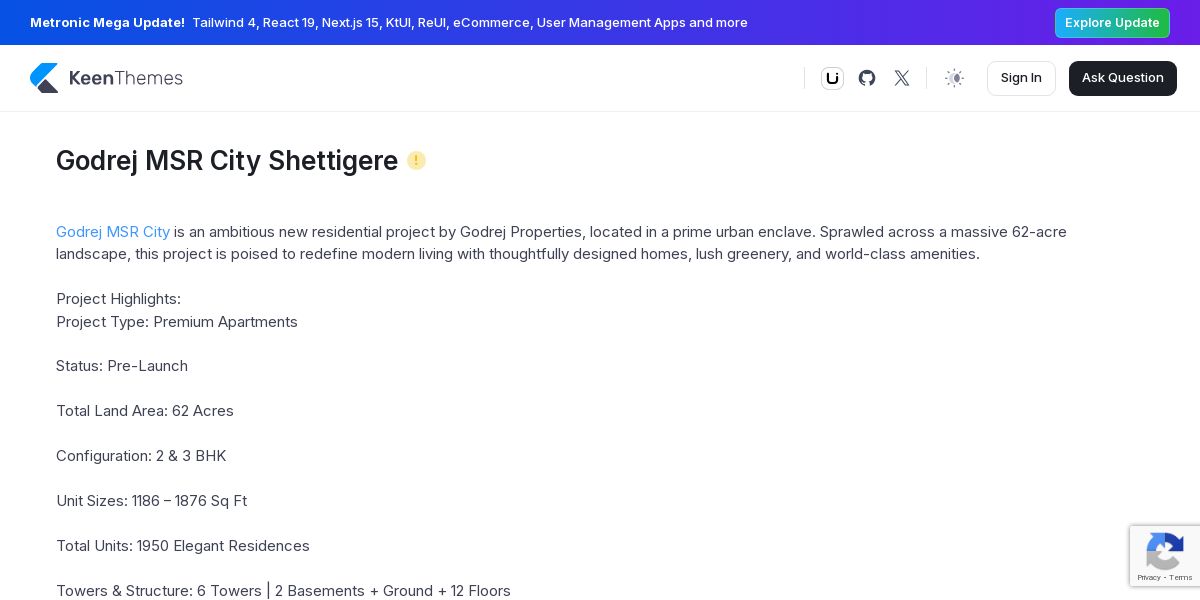Screen dimensions: 1200x600
Task: Open the ReUI icon in header
Action: pyautogui.click(x=832, y=78)
